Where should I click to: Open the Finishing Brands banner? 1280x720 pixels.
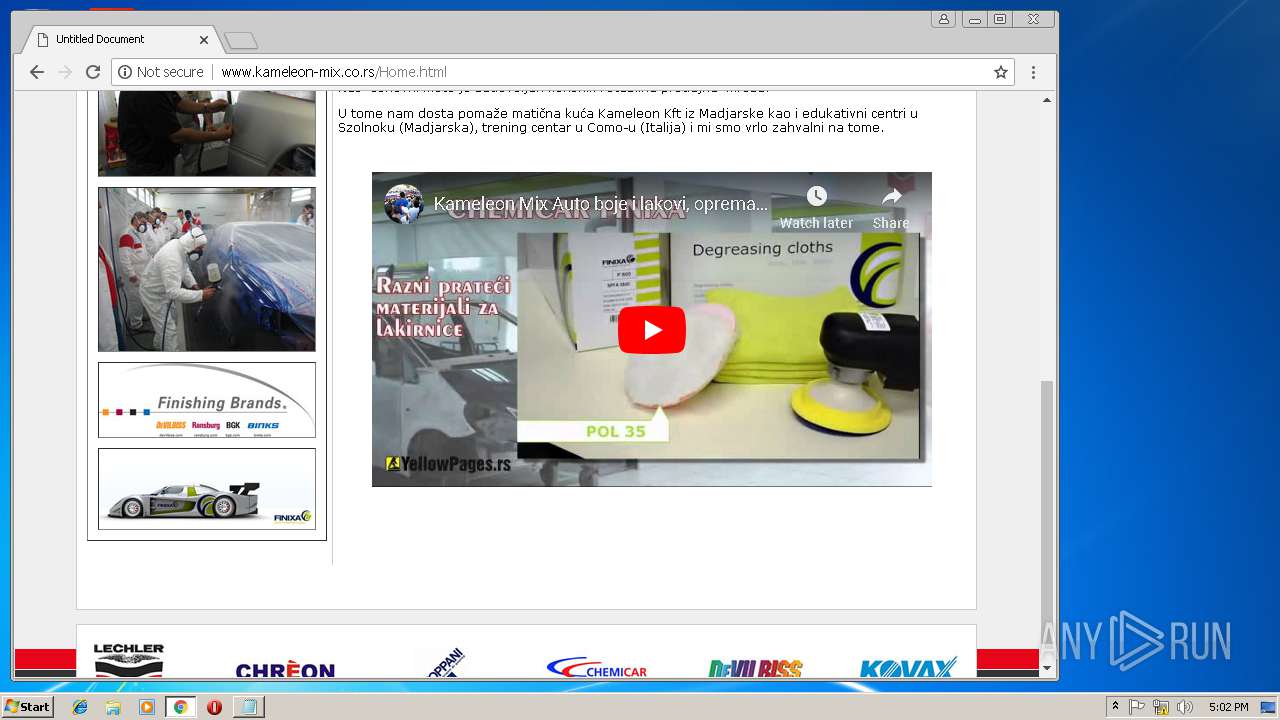coord(207,400)
